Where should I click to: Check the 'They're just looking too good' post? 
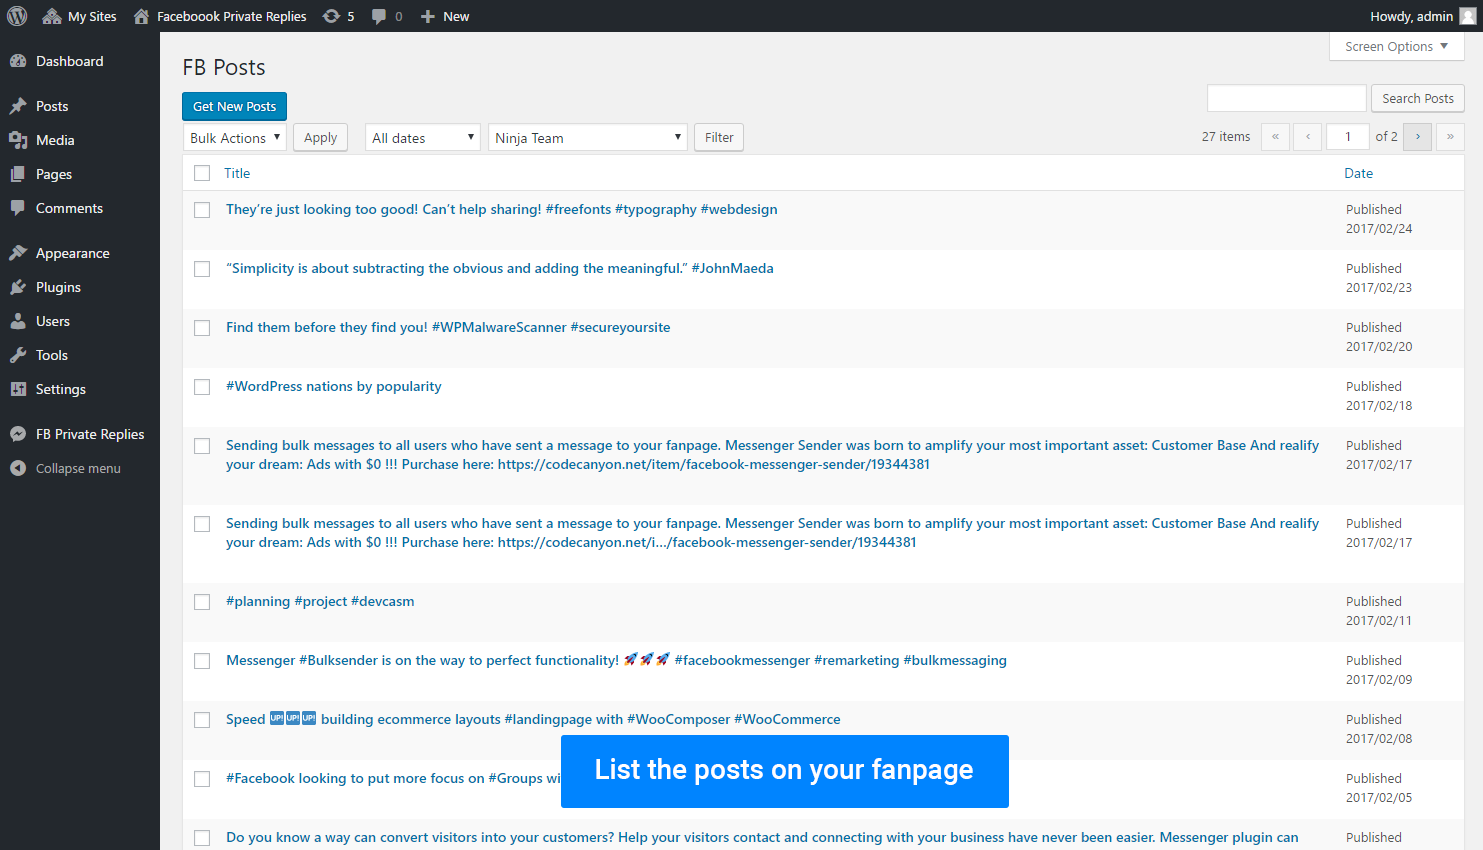[202, 210]
